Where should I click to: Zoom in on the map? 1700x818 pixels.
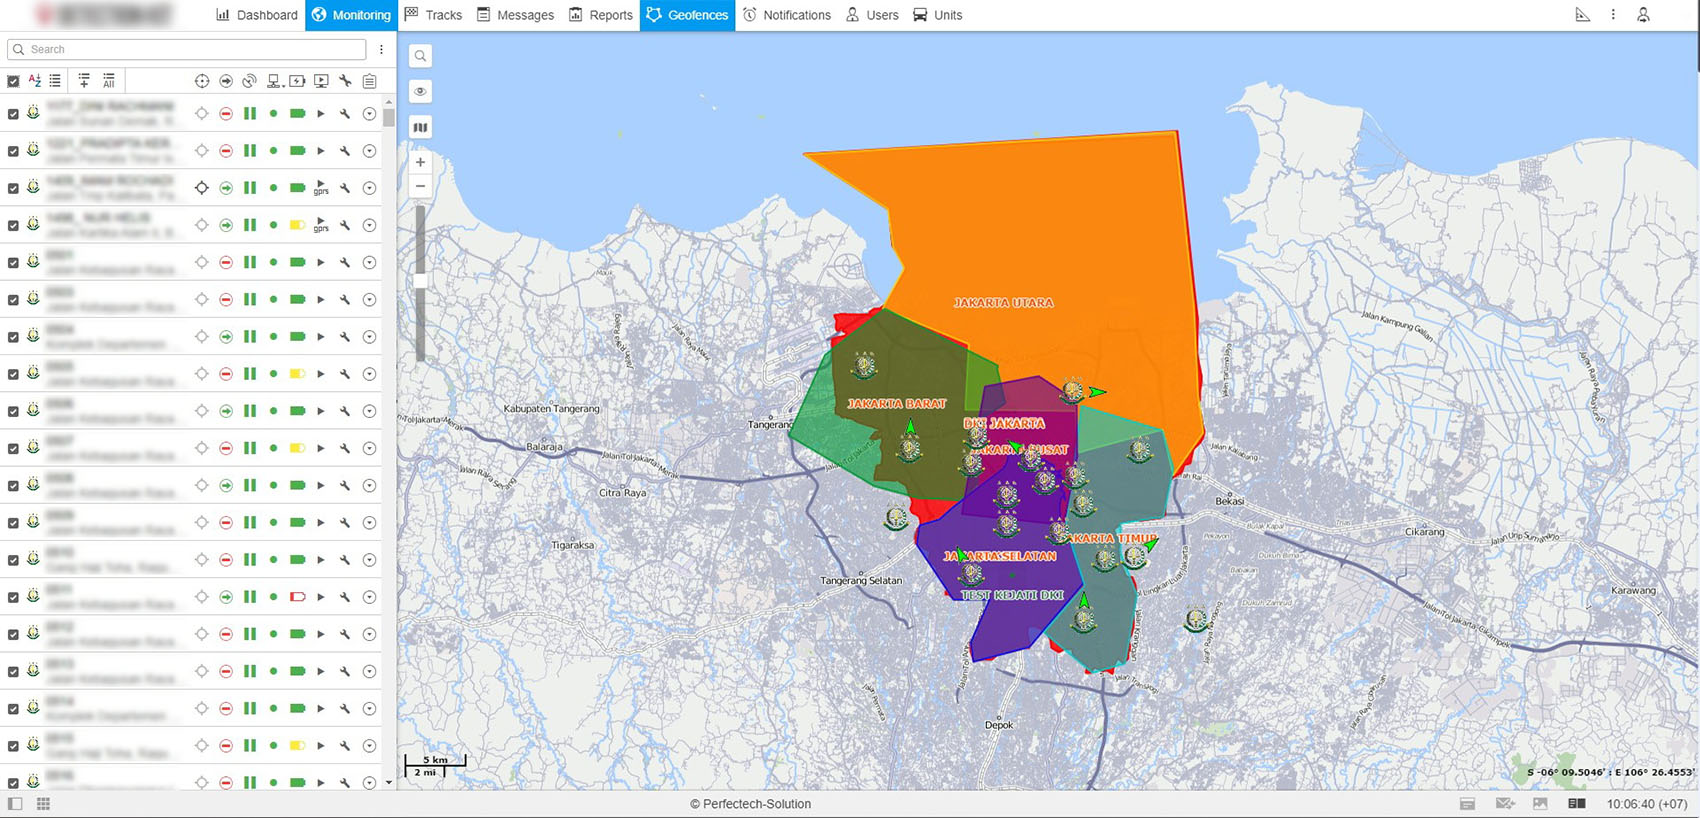click(421, 162)
